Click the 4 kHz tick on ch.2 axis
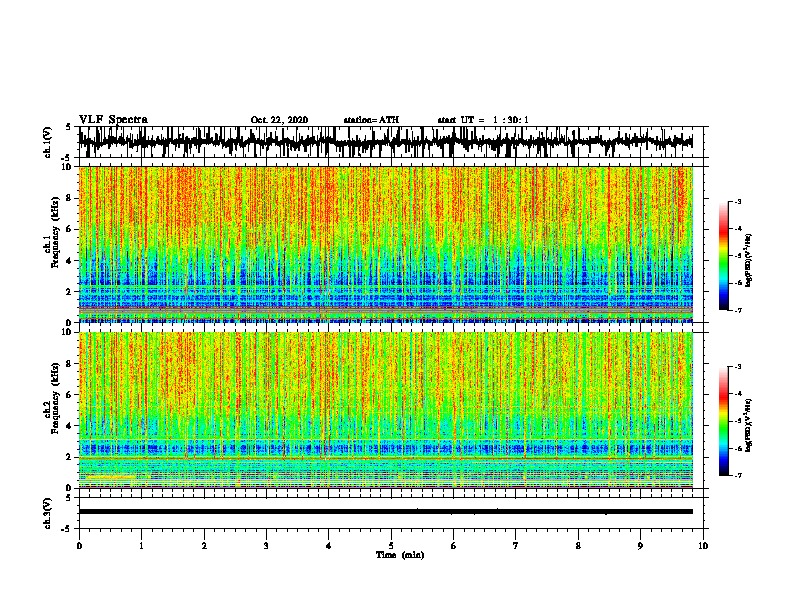The image size is (792, 612). 70,426
